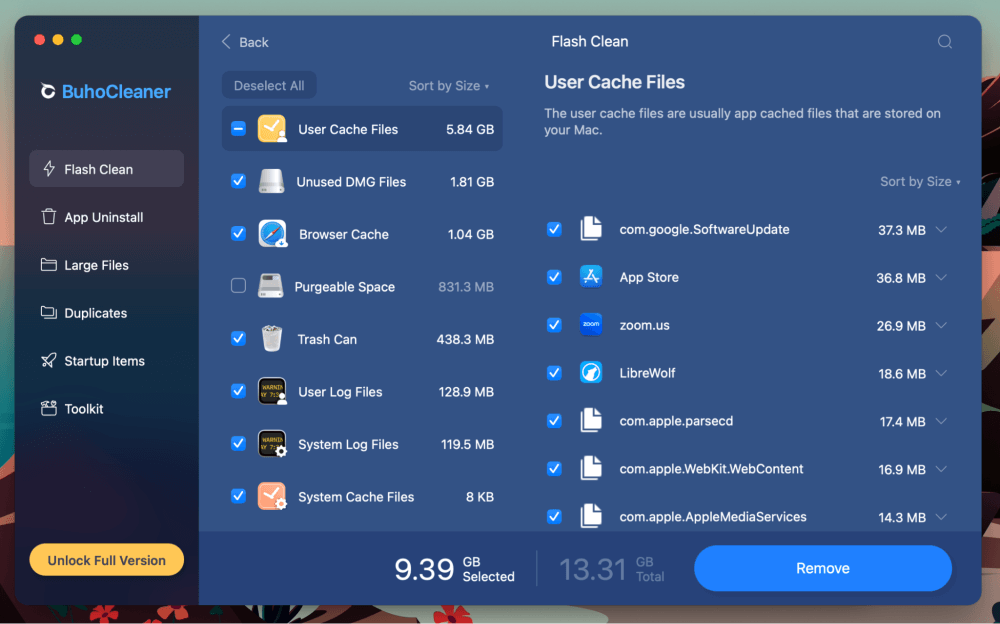Screen dimensions: 1000x624
Task: Click the 'User Cache Files' detail heading
Action: coord(614,82)
